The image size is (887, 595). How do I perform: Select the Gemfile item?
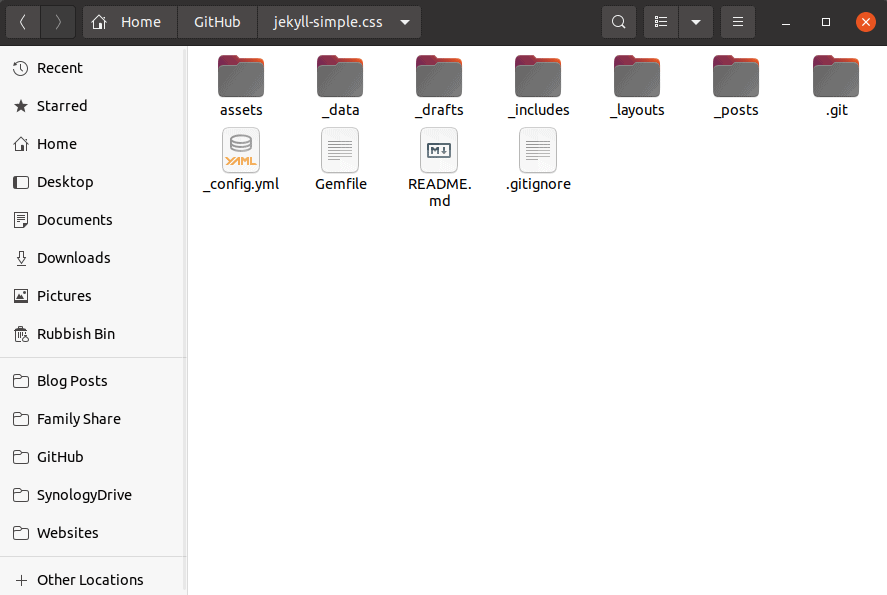[339, 160]
